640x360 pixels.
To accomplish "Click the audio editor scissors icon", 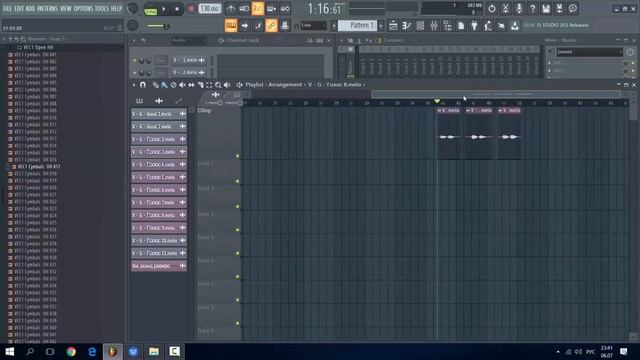I will 505,8.
